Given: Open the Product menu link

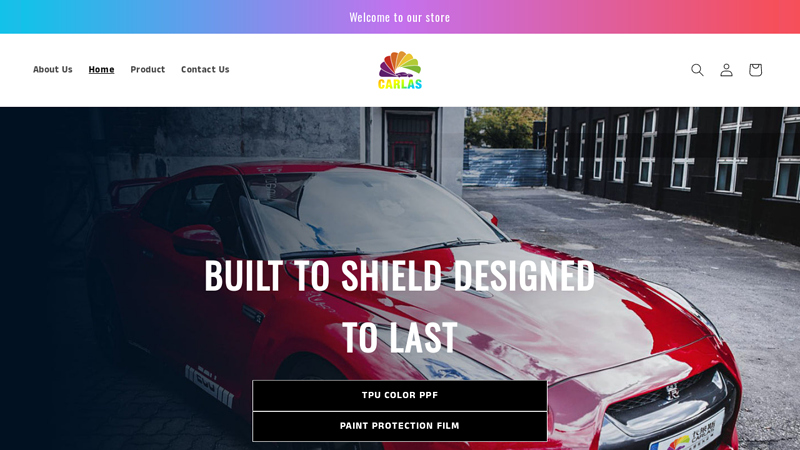Looking at the screenshot, I should pyautogui.click(x=147, y=69).
